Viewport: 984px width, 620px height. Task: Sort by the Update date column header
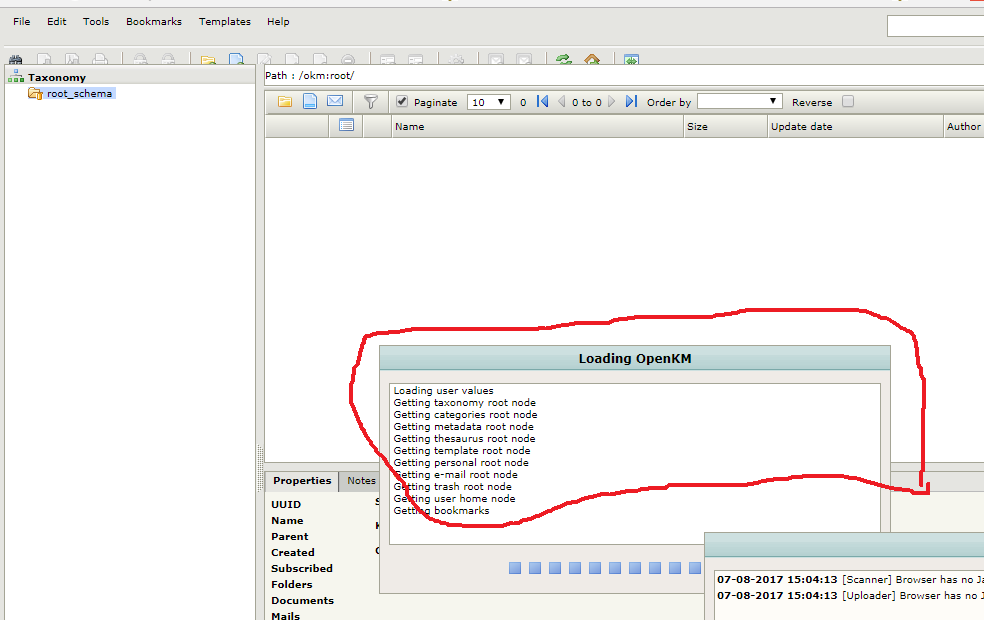click(801, 127)
